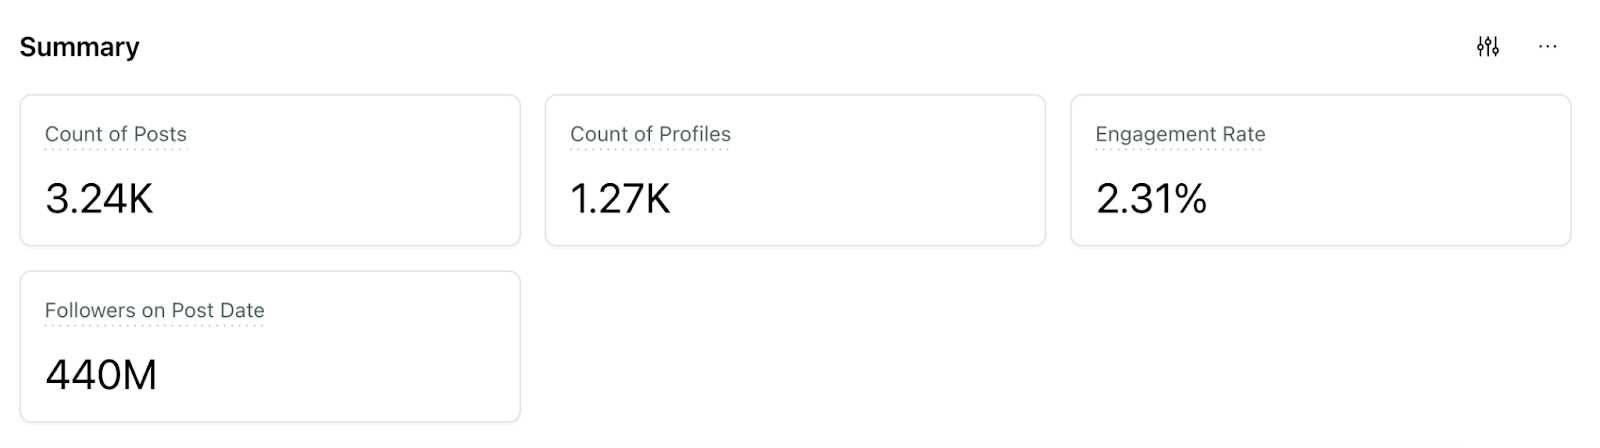Screen dimensions: 1600x448
Task: Show tooltip via Count of Posts dotted underline
Action: point(116,150)
